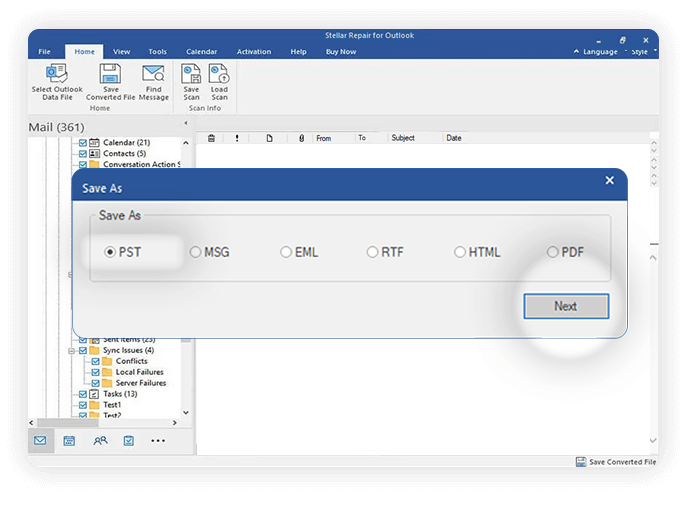Screen dimensions: 699x518
Task: Select the Conflicts folder
Action: coord(132,361)
